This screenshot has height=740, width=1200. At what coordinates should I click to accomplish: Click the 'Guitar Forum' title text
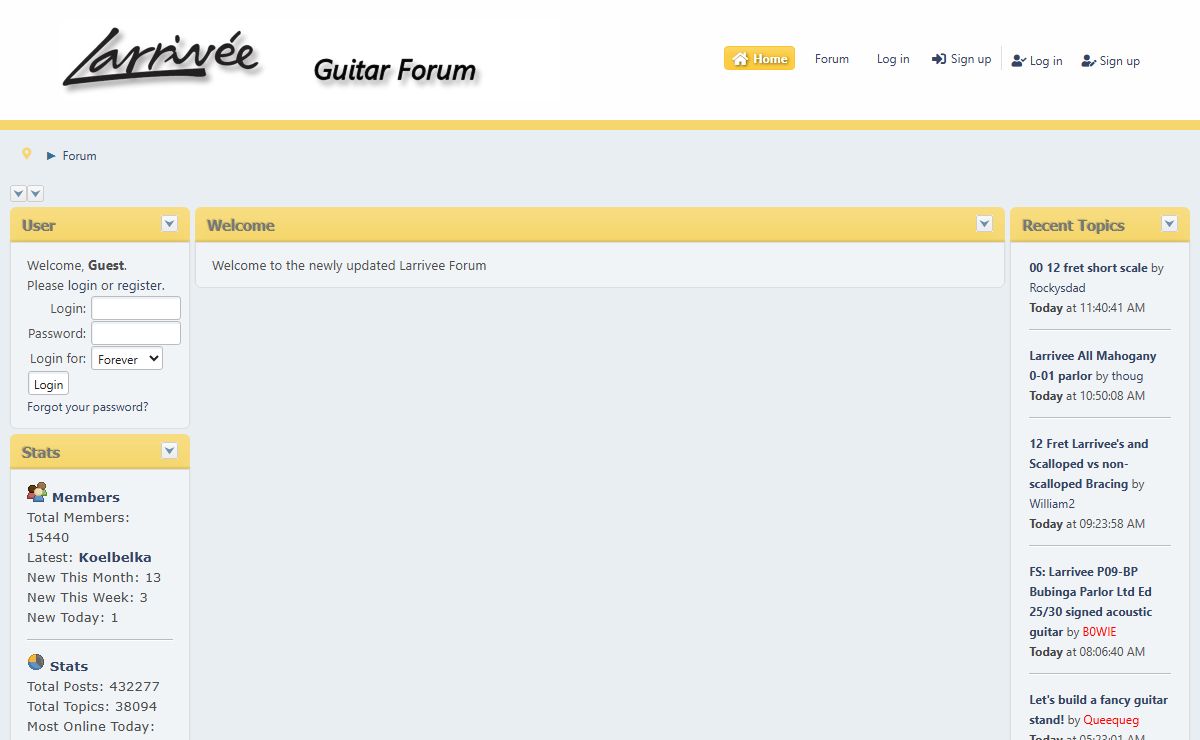tap(395, 70)
